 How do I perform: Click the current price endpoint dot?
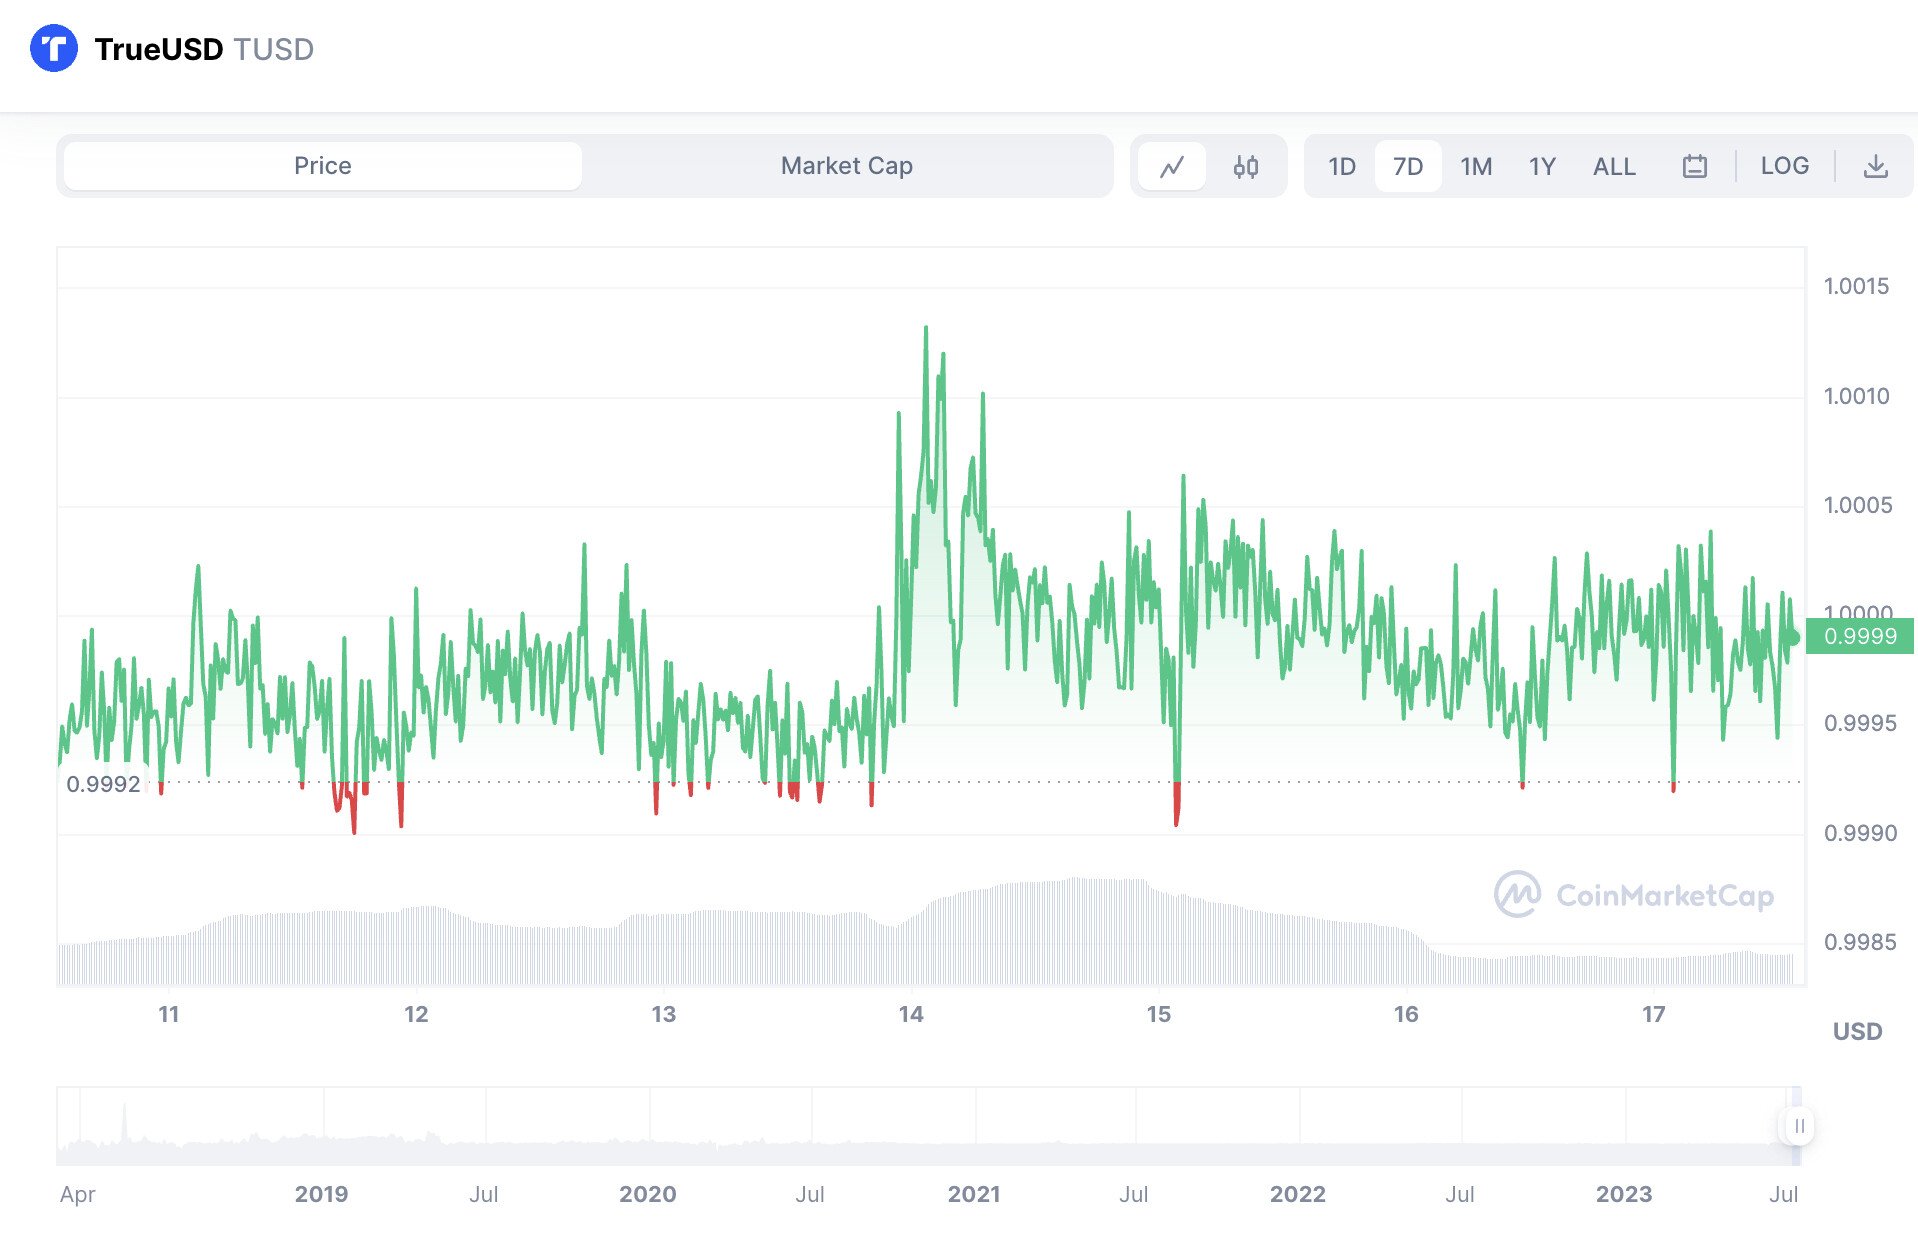[1794, 637]
